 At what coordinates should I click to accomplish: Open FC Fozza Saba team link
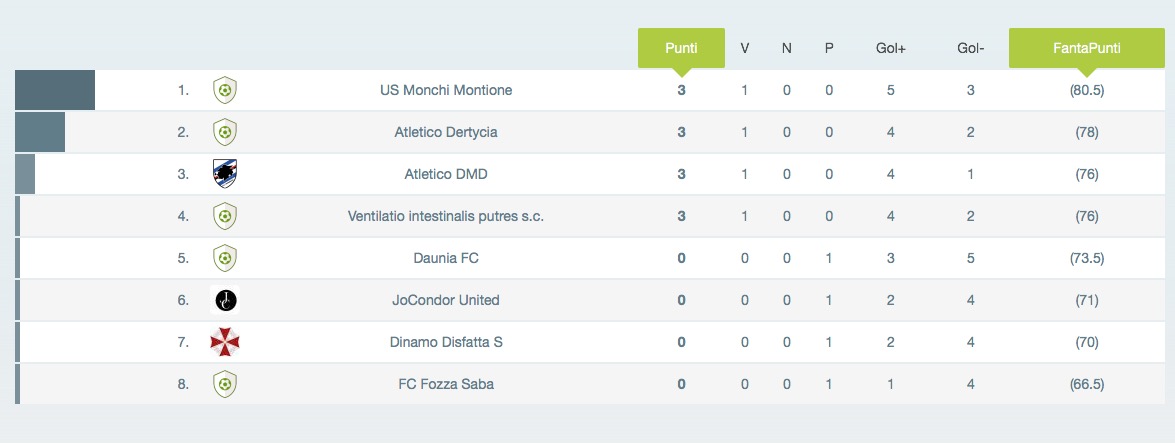[446, 384]
